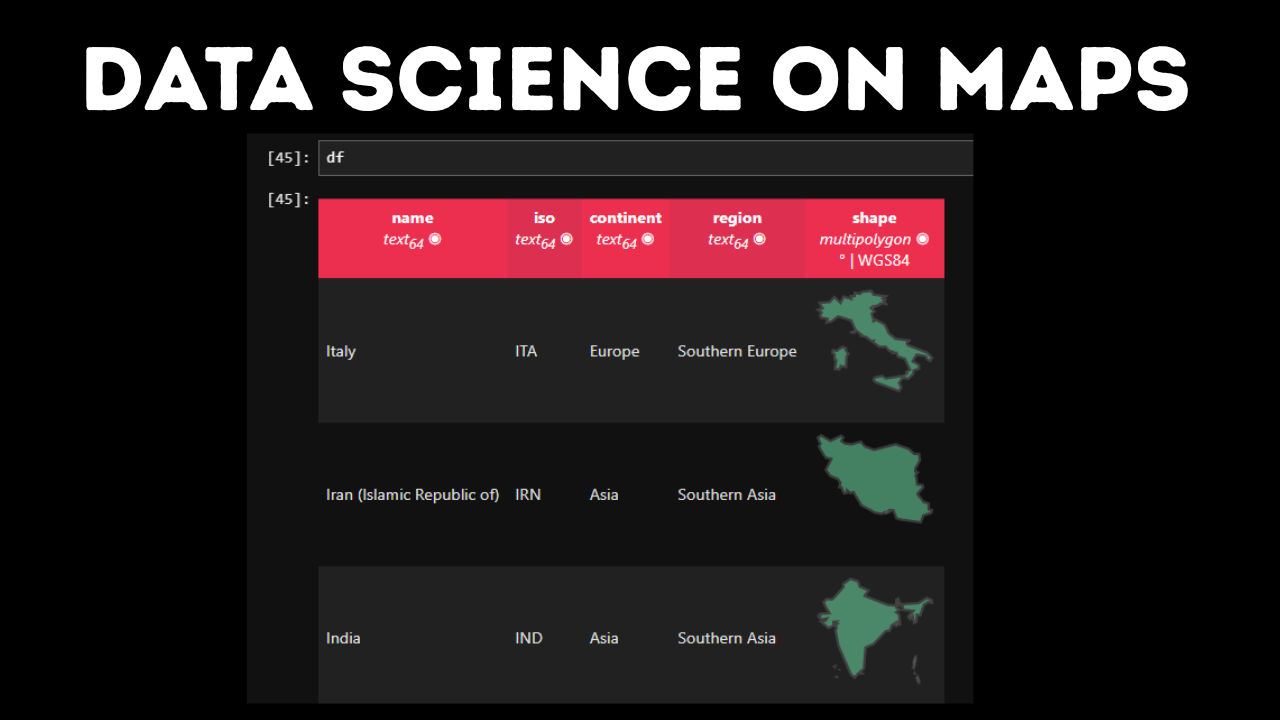This screenshot has width=1280, height=720.
Task: Select the Europe continent cell
Action: coord(625,351)
